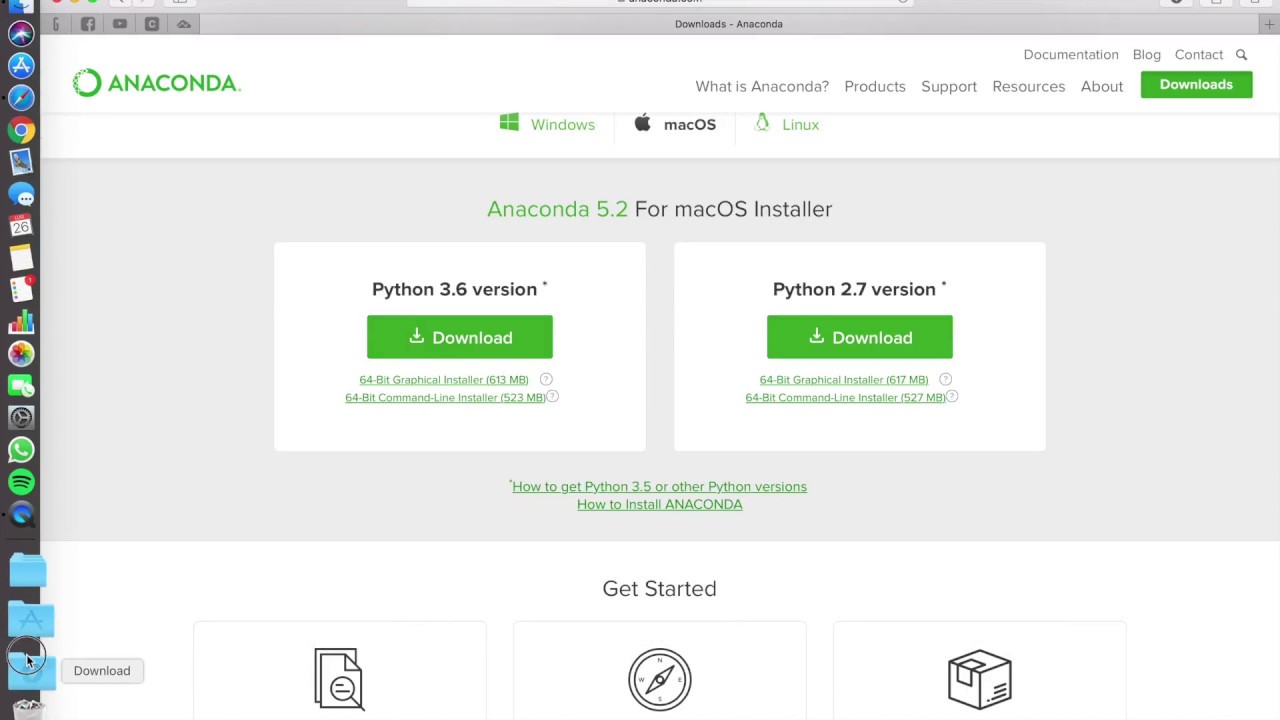1280x720 pixels.
Task: Select the Linux installer tab
Action: pos(787,124)
